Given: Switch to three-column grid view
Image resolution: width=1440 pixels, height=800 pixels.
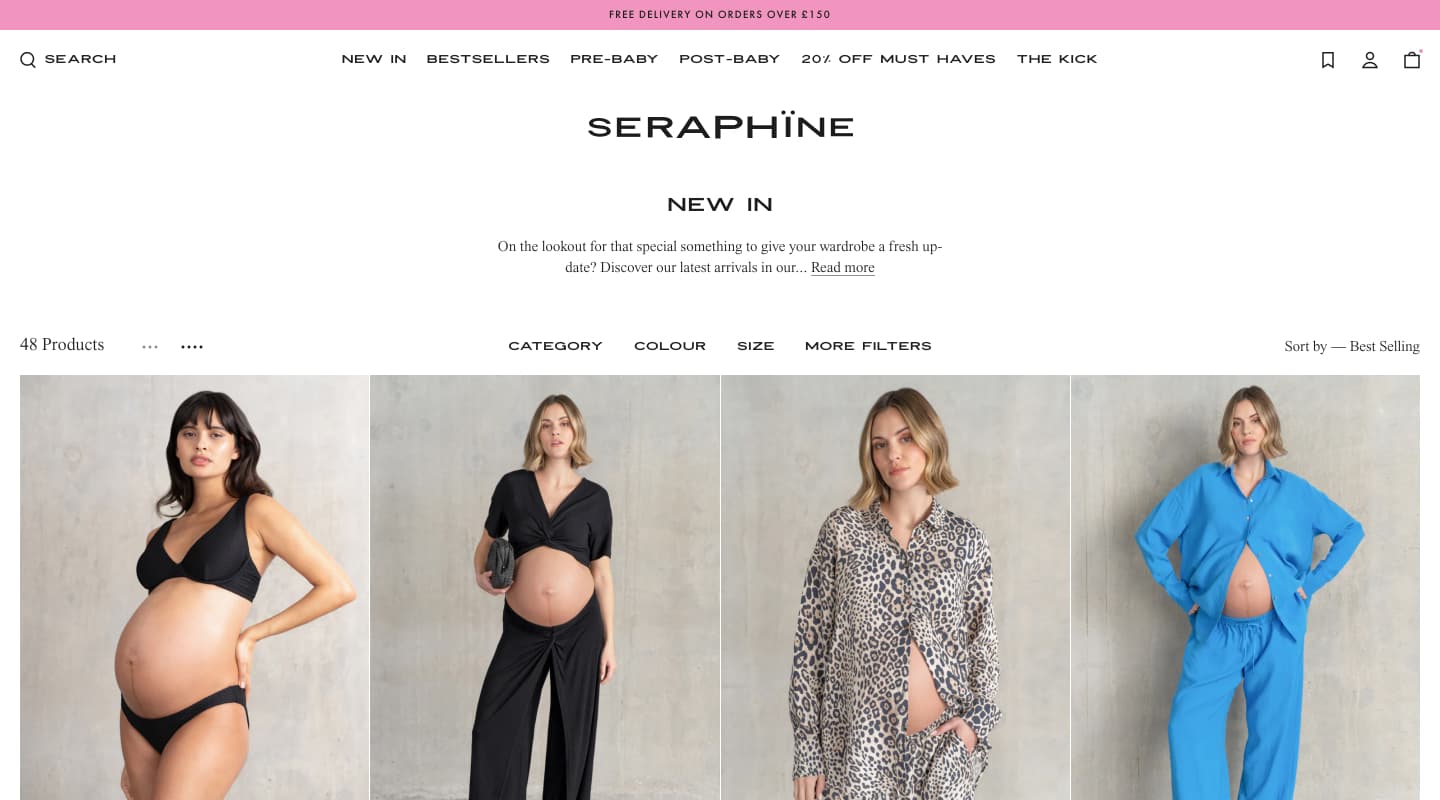Looking at the screenshot, I should pos(150,347).
